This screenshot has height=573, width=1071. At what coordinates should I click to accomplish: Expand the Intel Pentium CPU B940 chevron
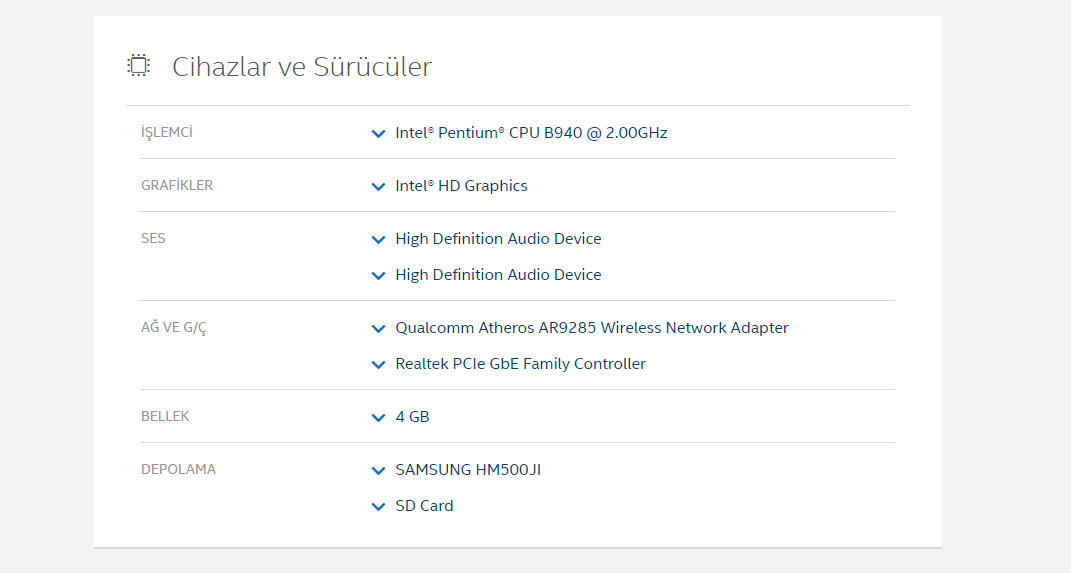click(378, 133)
